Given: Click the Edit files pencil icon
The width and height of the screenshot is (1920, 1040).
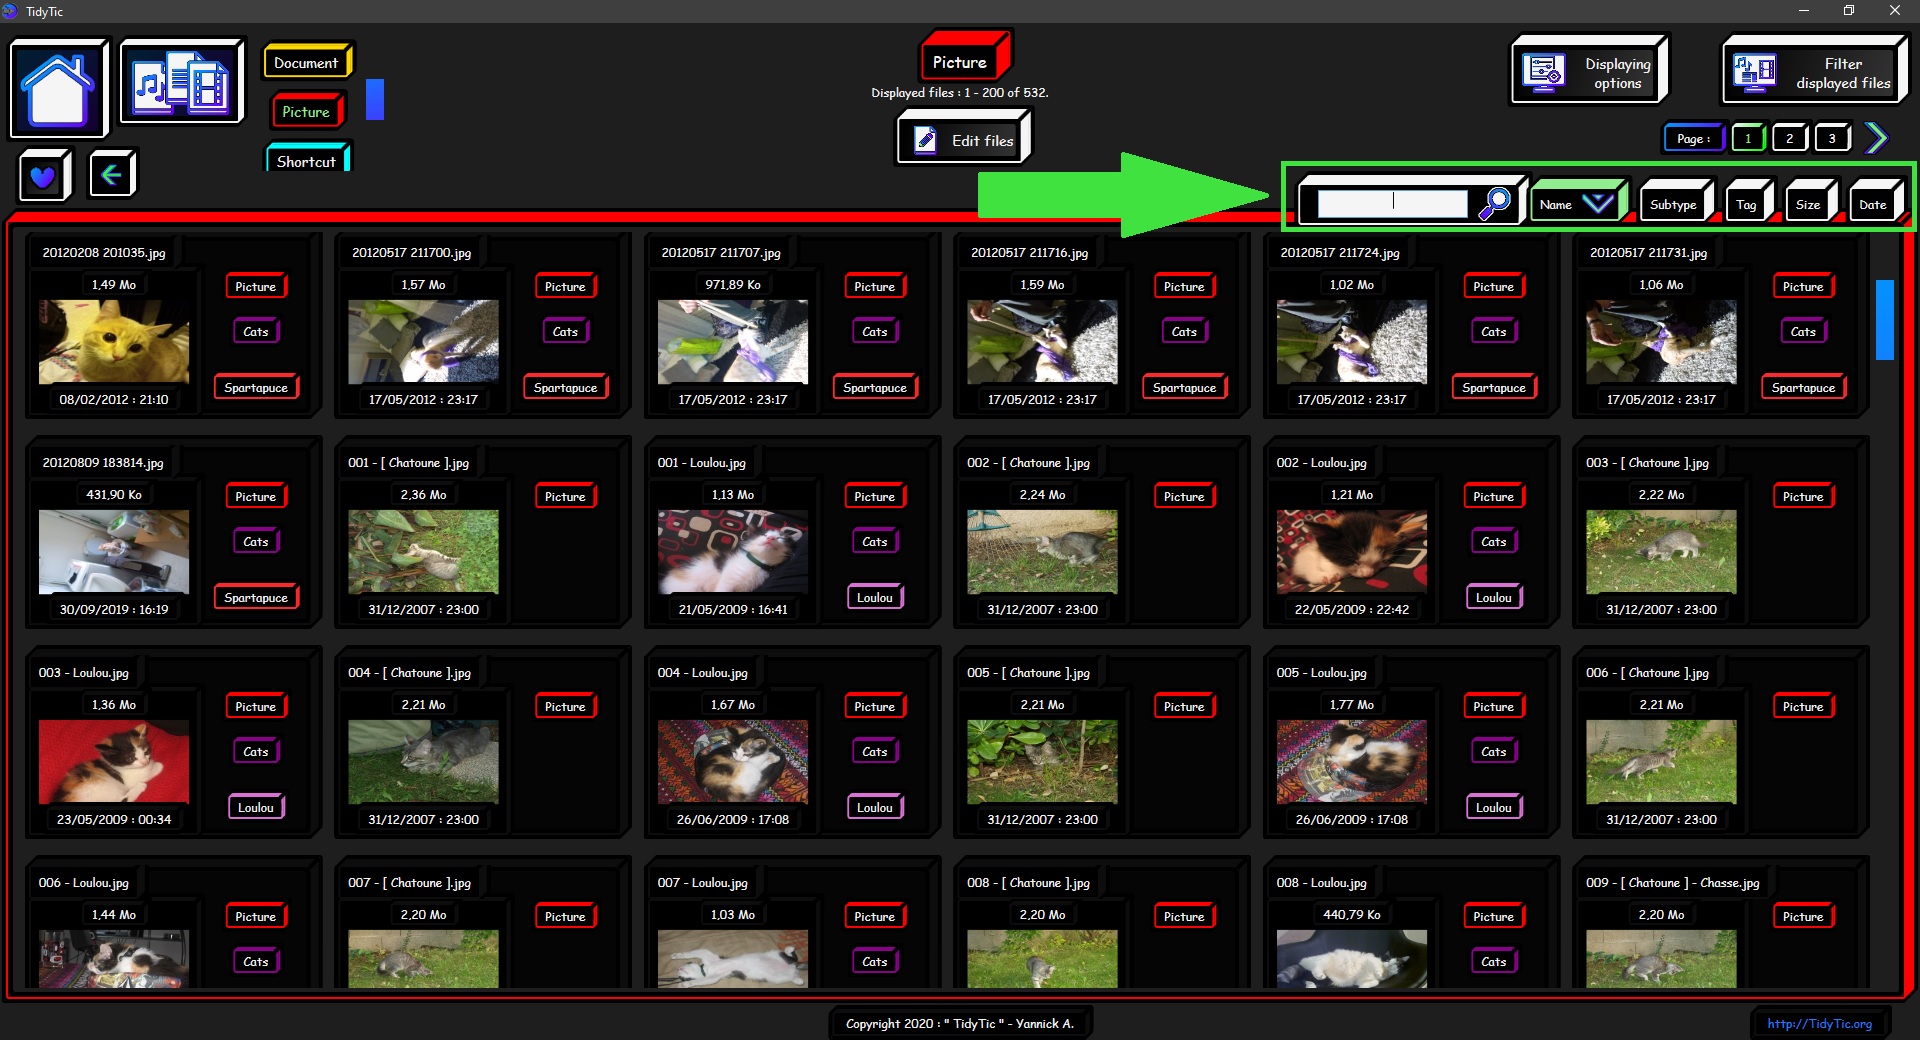Looking at the screenshot, I should point(926,140).
